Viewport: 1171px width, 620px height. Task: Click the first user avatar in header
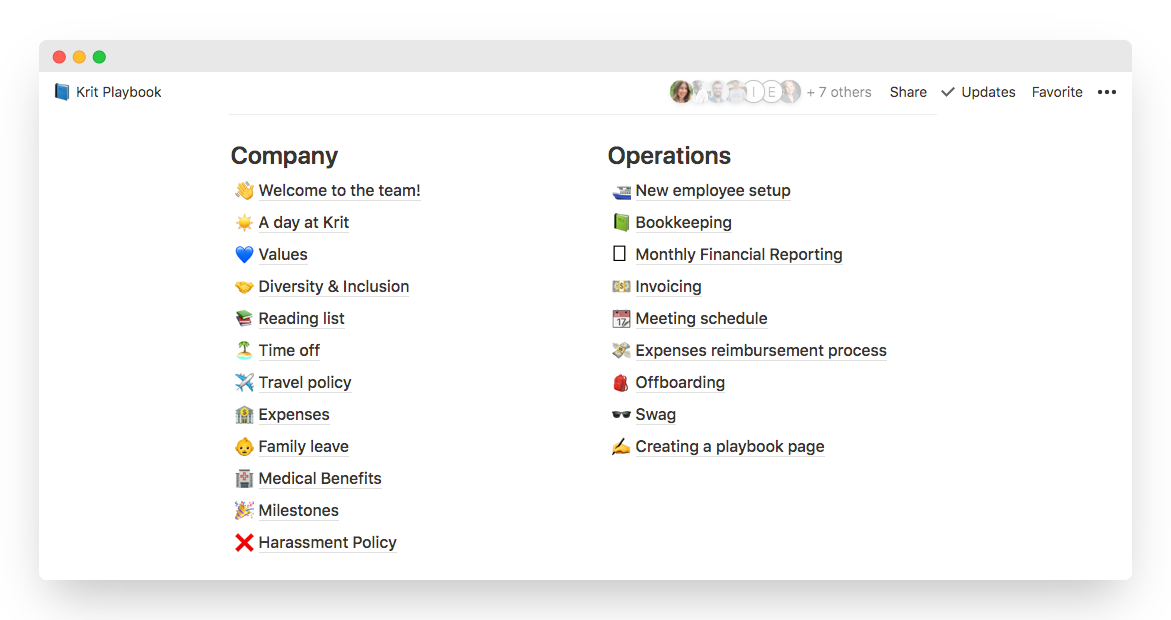click(681, 92)
